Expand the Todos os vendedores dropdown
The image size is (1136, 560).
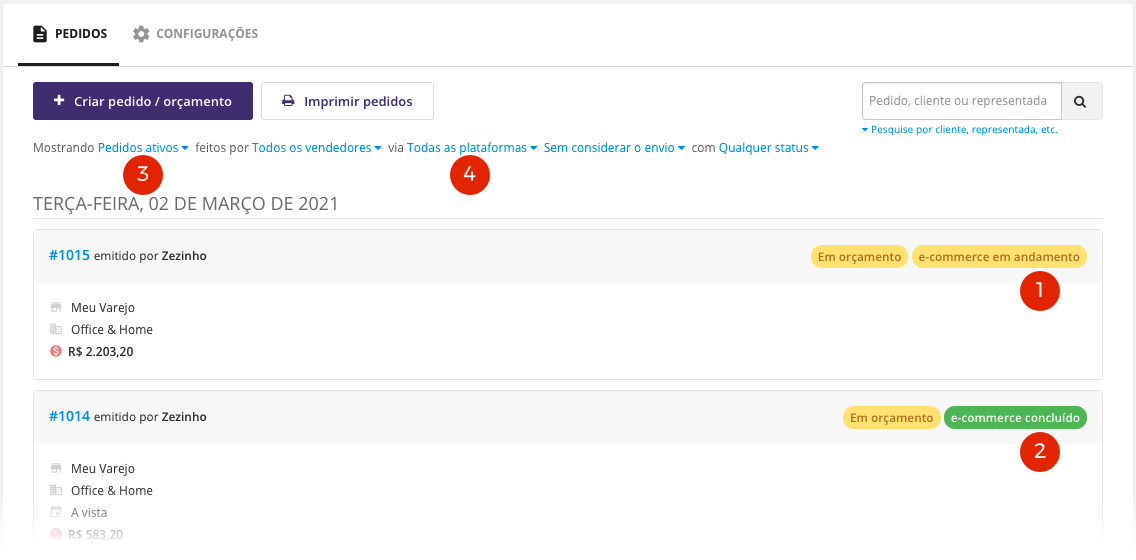click(x=317, y=148)
